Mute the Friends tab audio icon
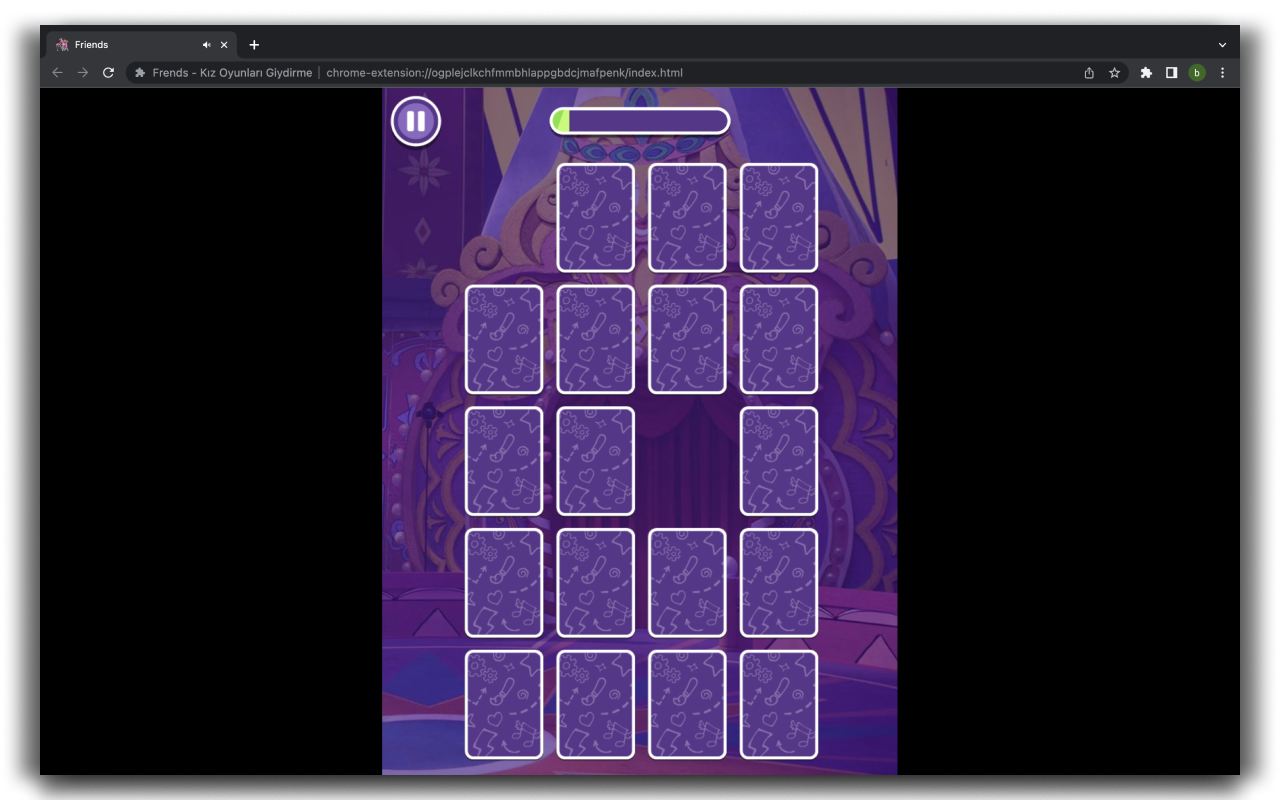Viewport: 1280px width, 800px height. click(206, 45)
